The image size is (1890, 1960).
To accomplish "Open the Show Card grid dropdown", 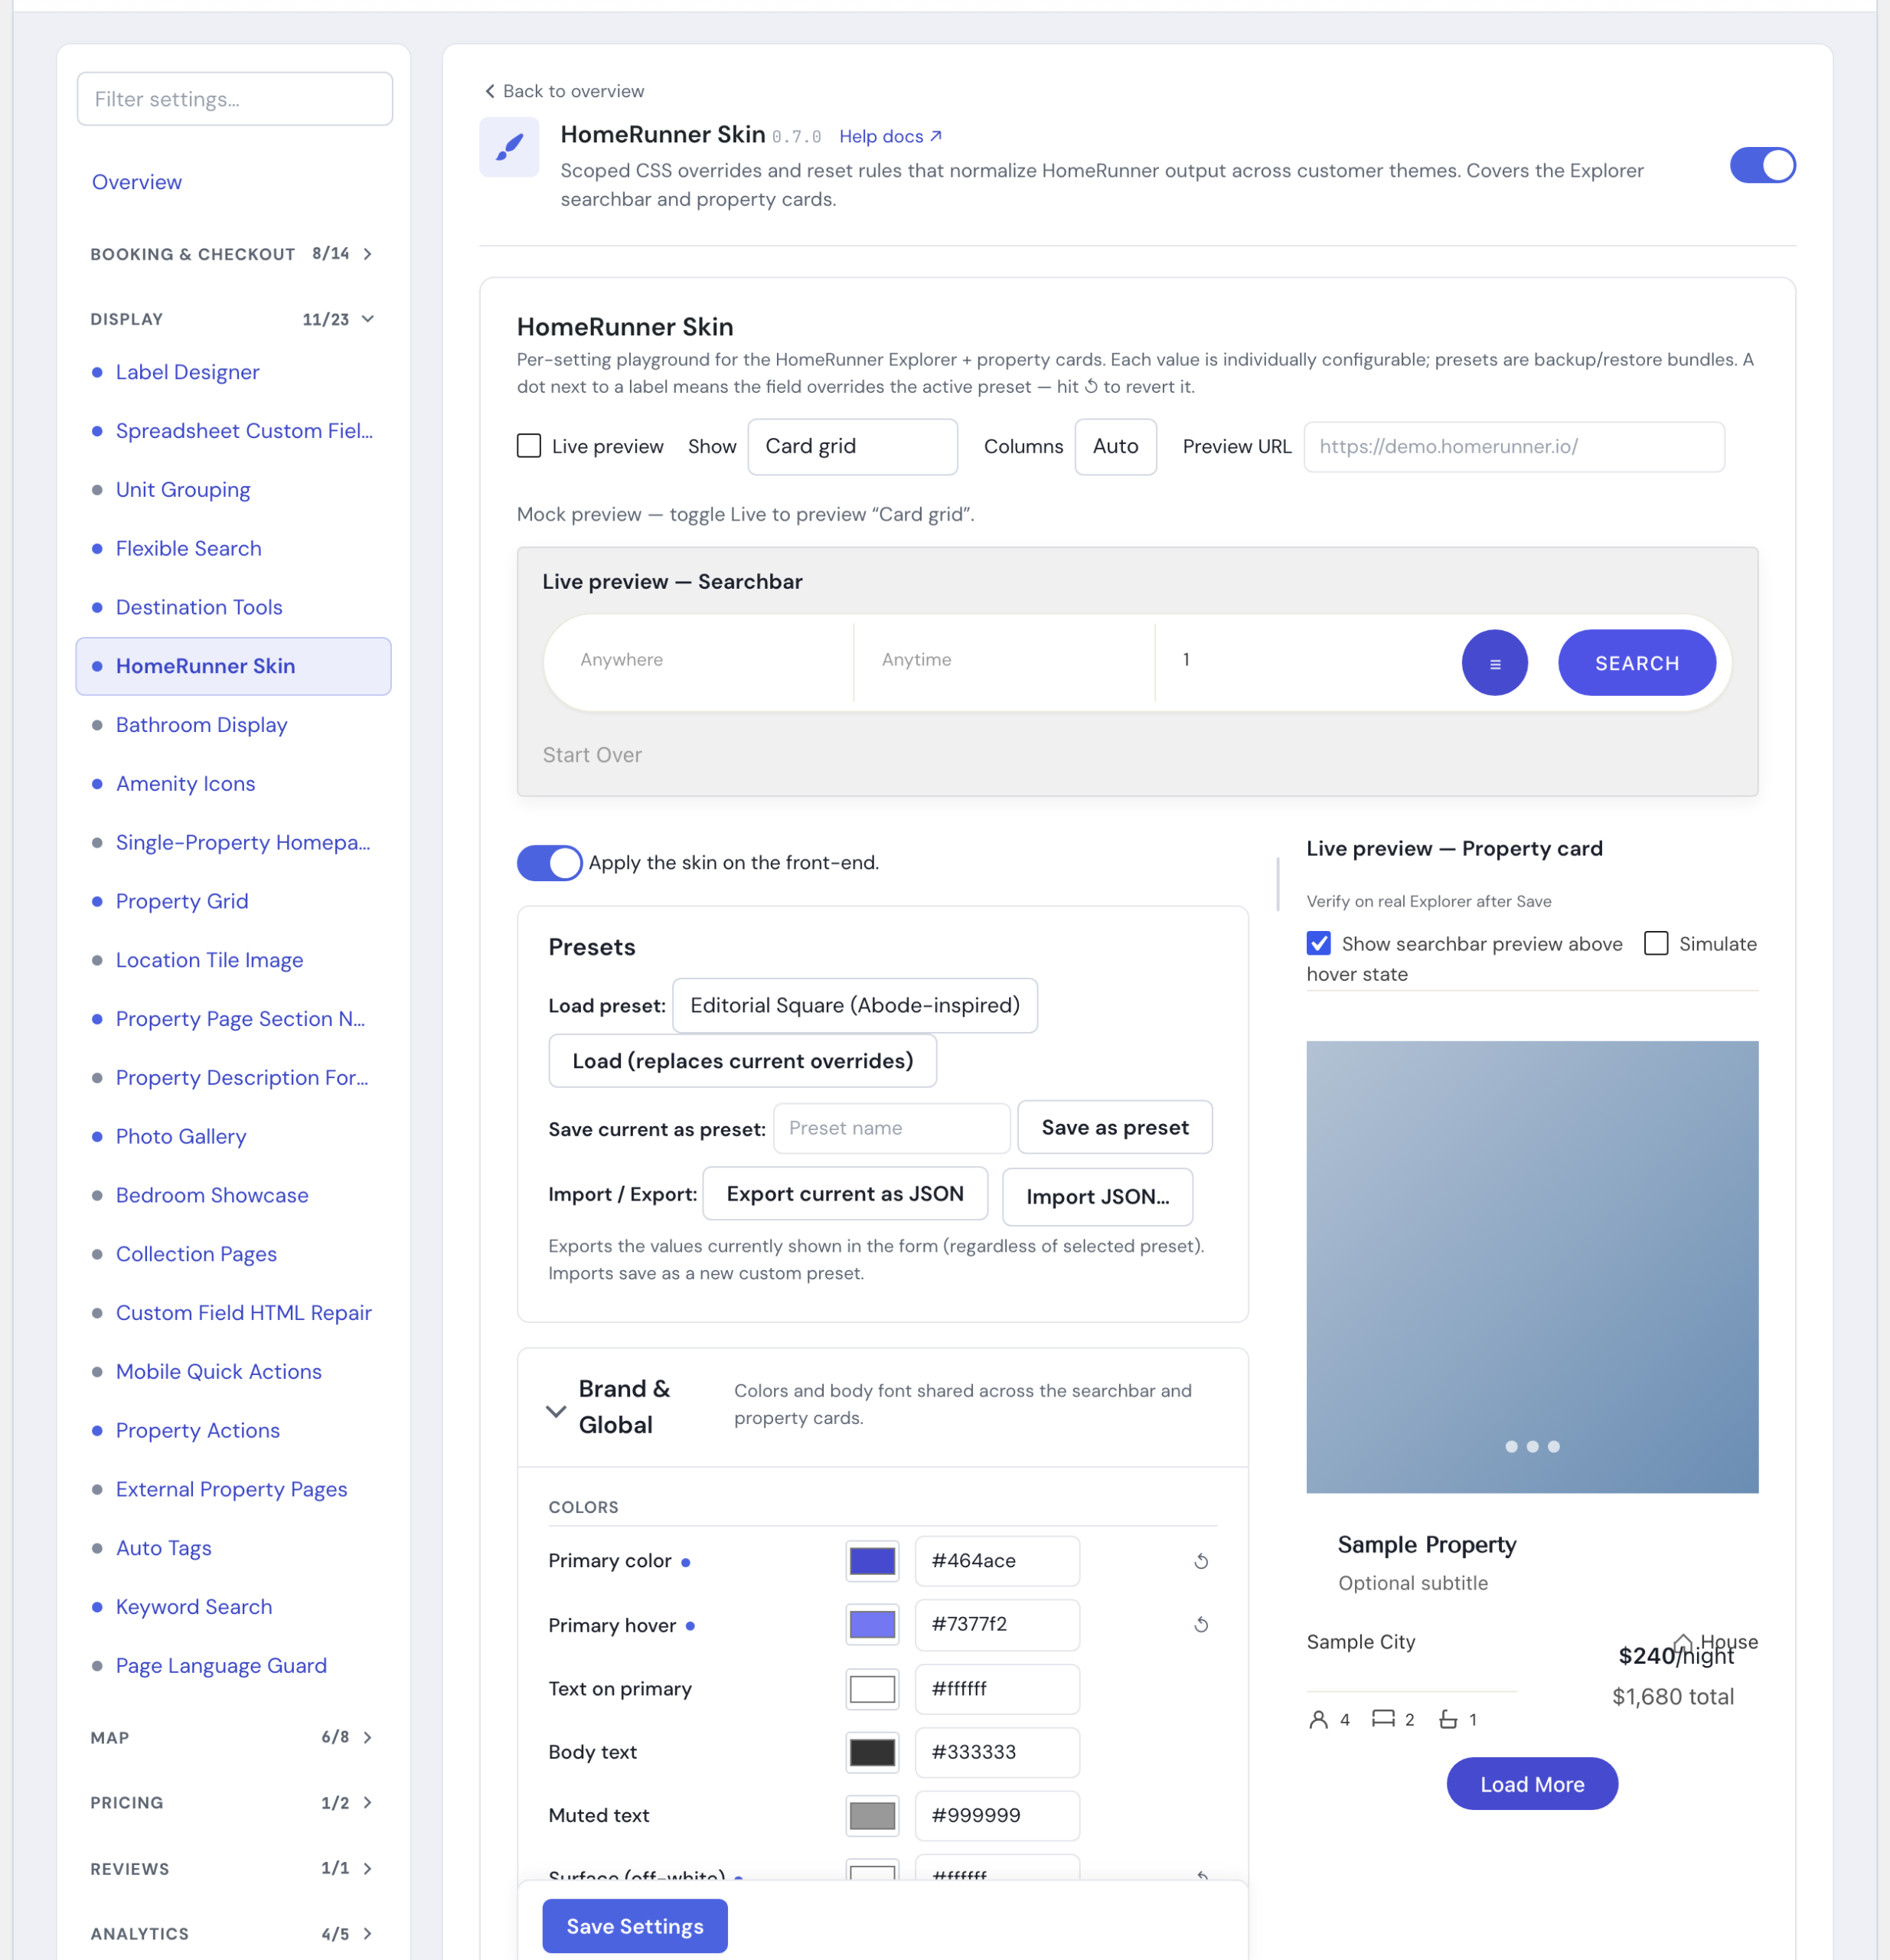I will click(x=852, y=446).
